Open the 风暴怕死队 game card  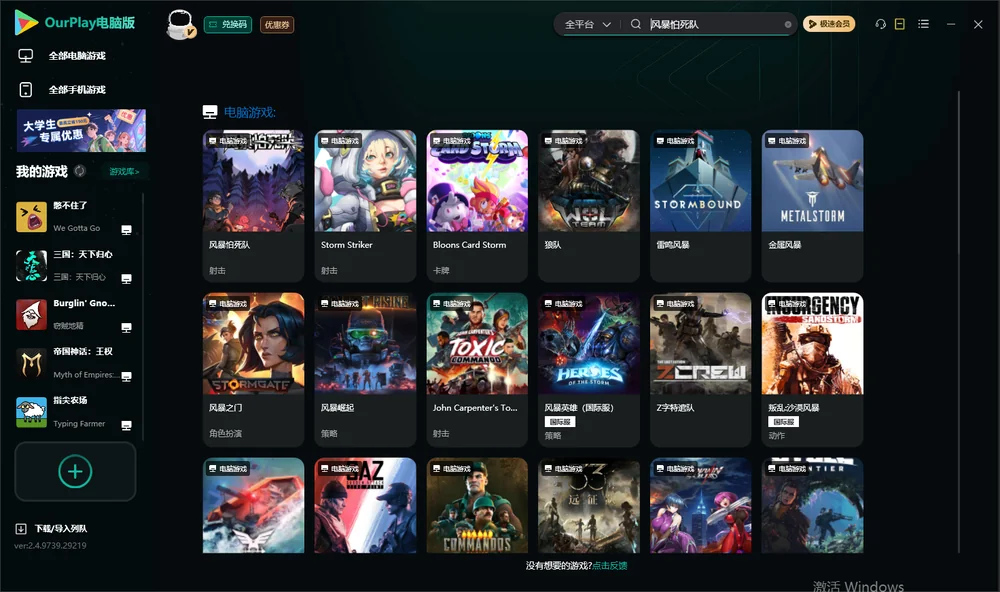click(253, 205)
